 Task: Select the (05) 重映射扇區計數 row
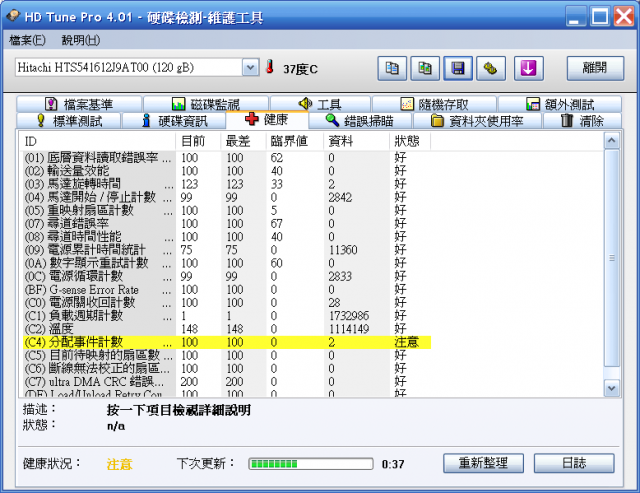(x=227, y=210)
